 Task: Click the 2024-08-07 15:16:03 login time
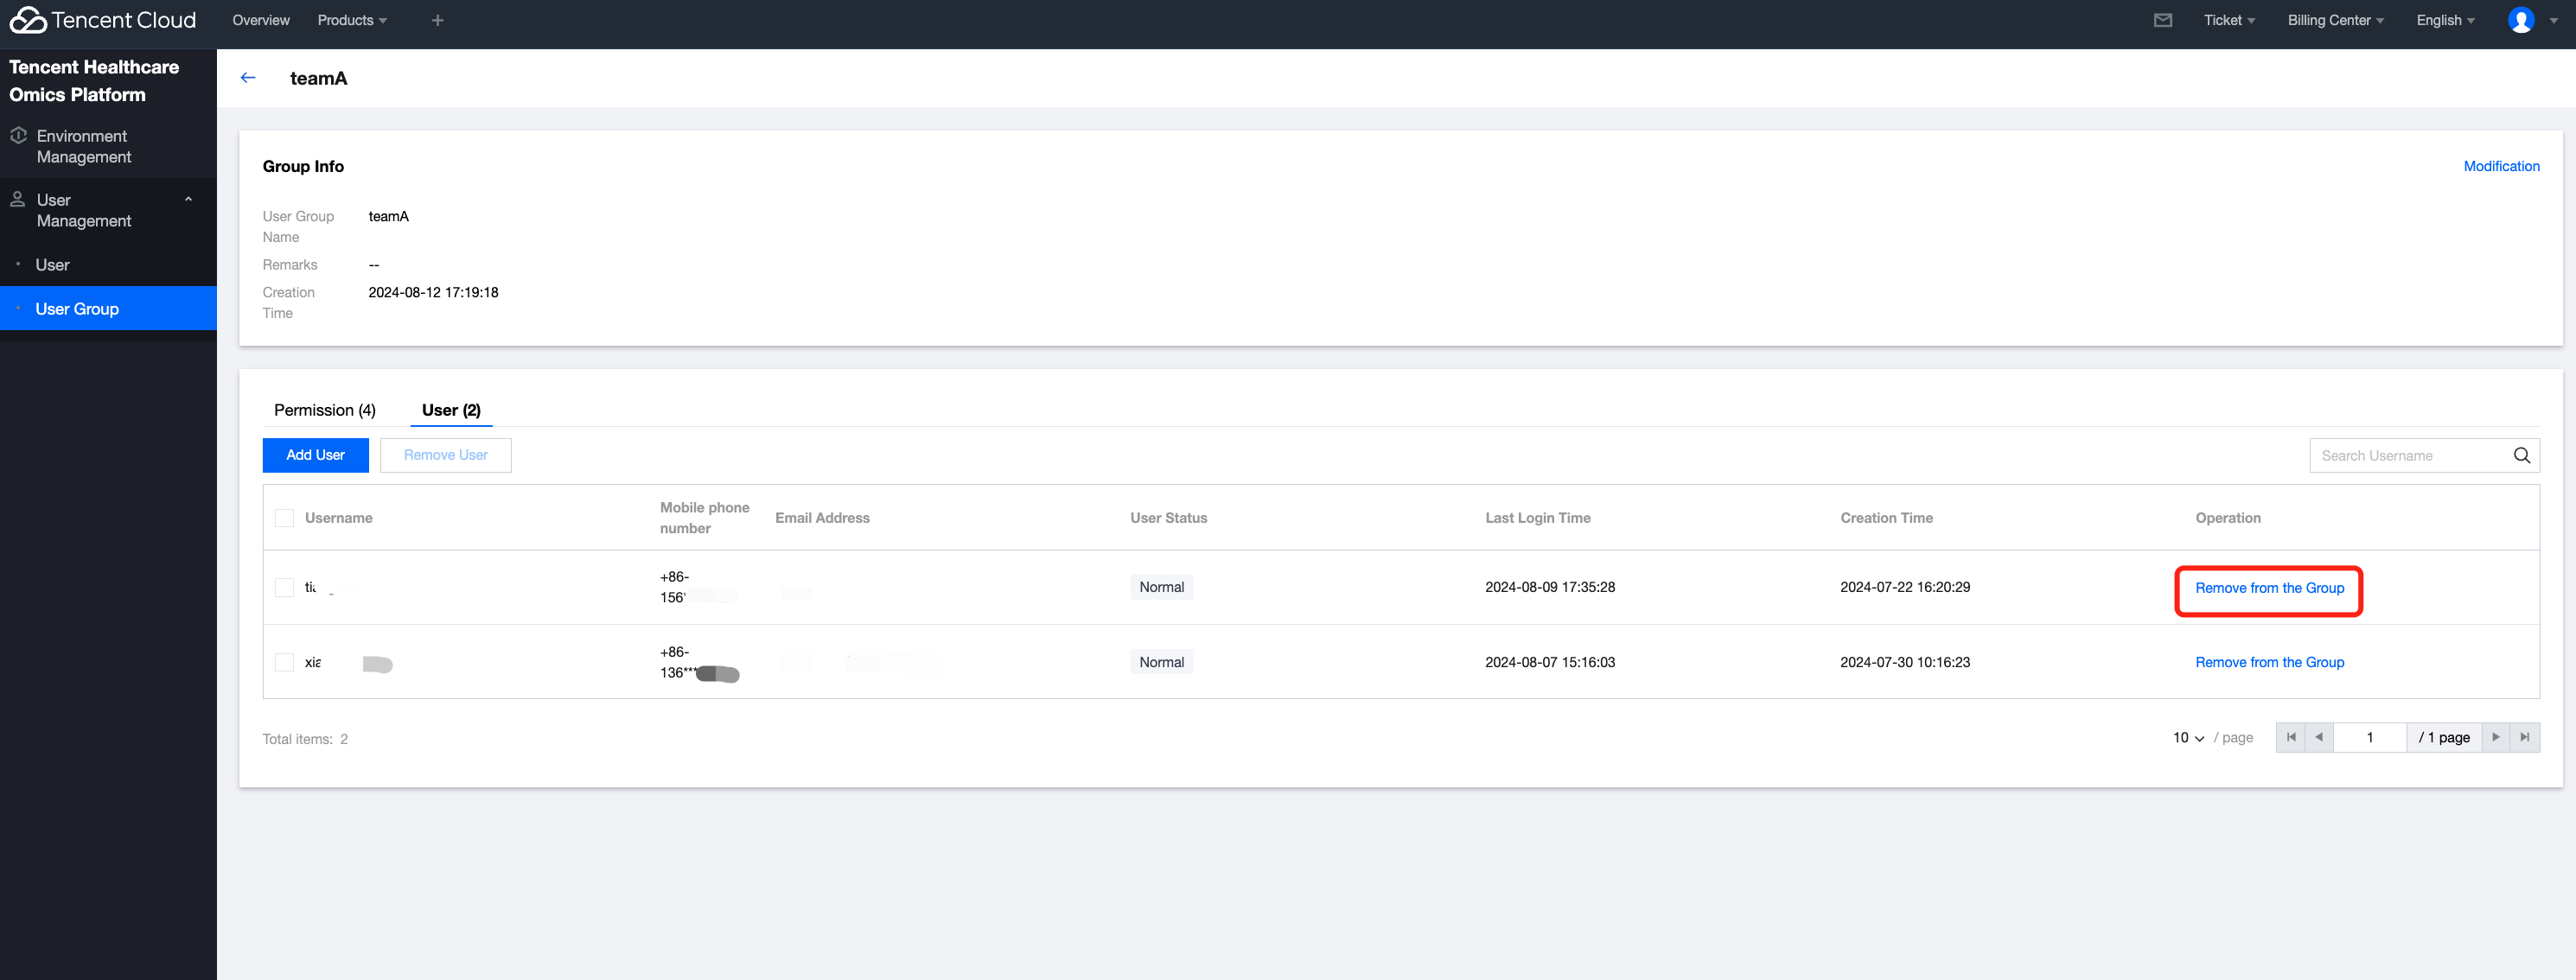[1550, 662]
